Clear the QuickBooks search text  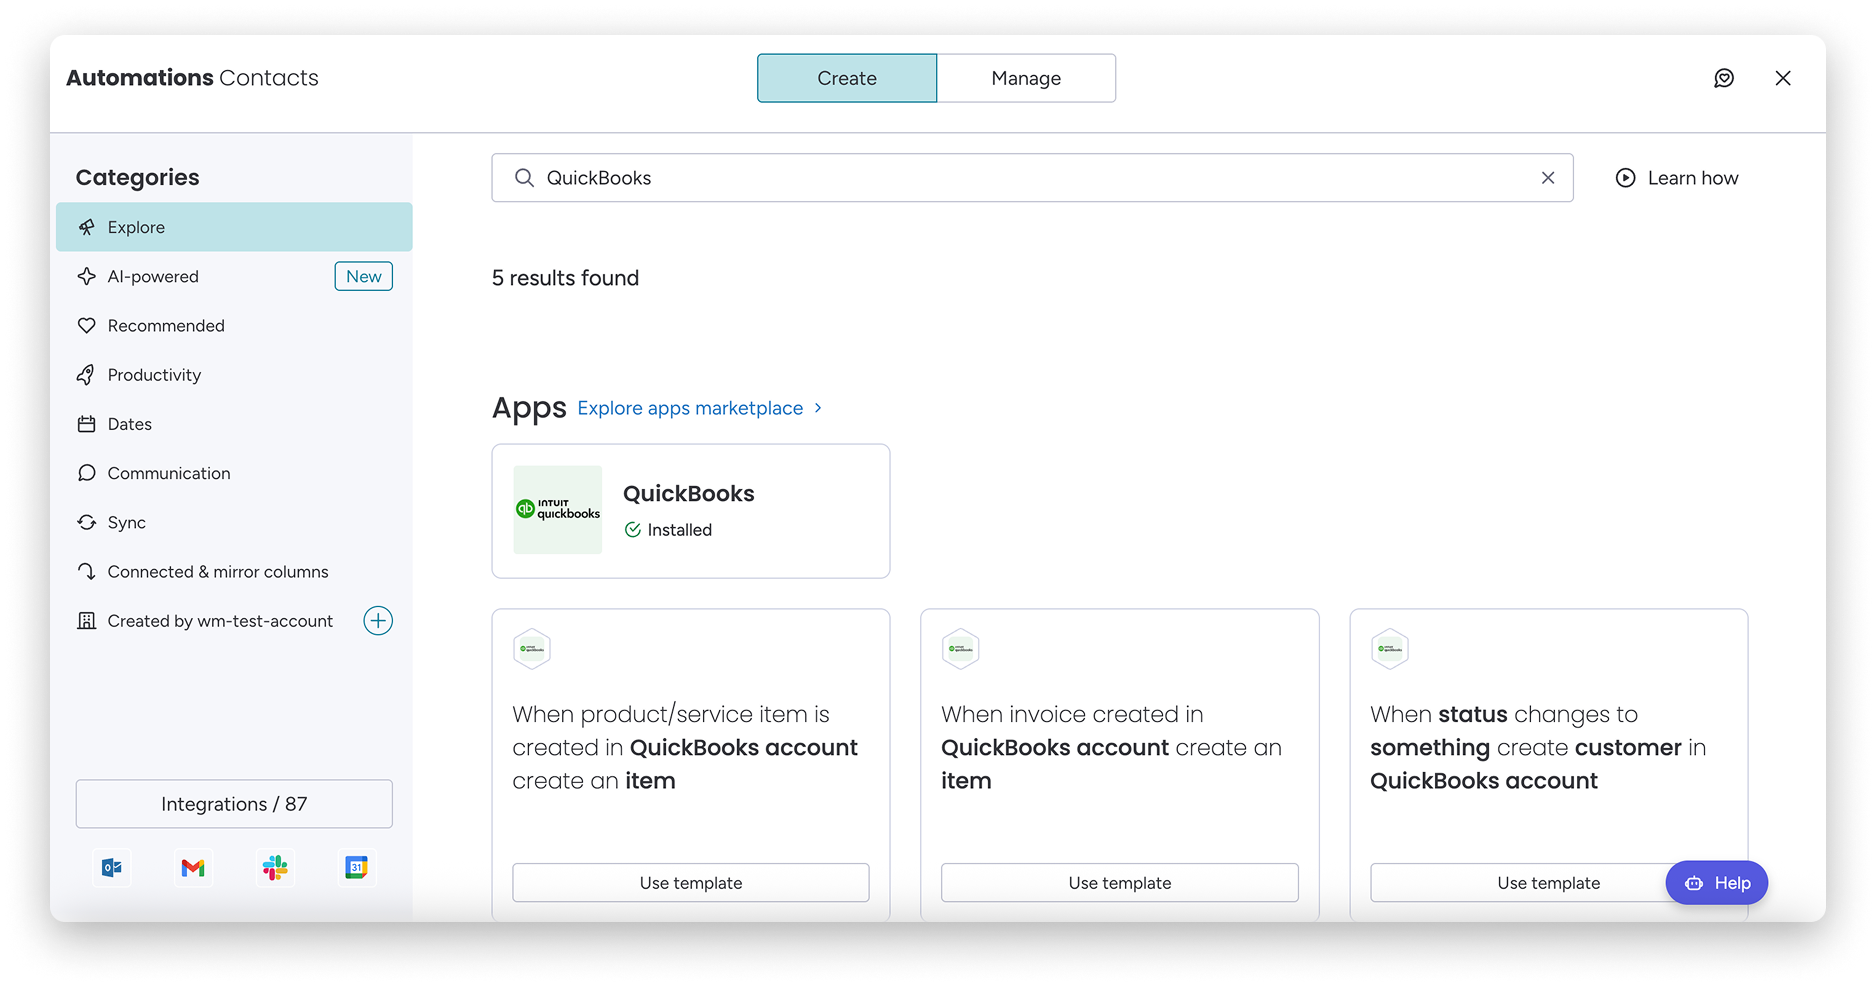click(x=1548, y=178)
